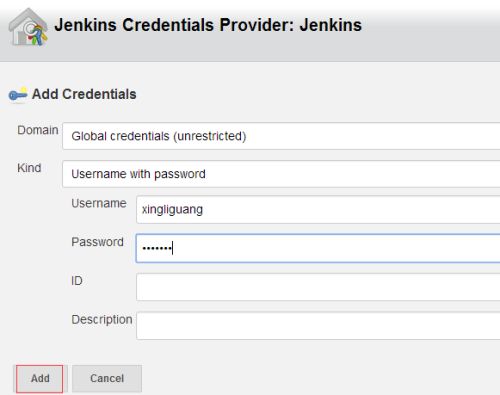This screenshot has height=395, width=500.
Task: Expand the Kind dropdown showing Username with password
Action: (281, 174)
